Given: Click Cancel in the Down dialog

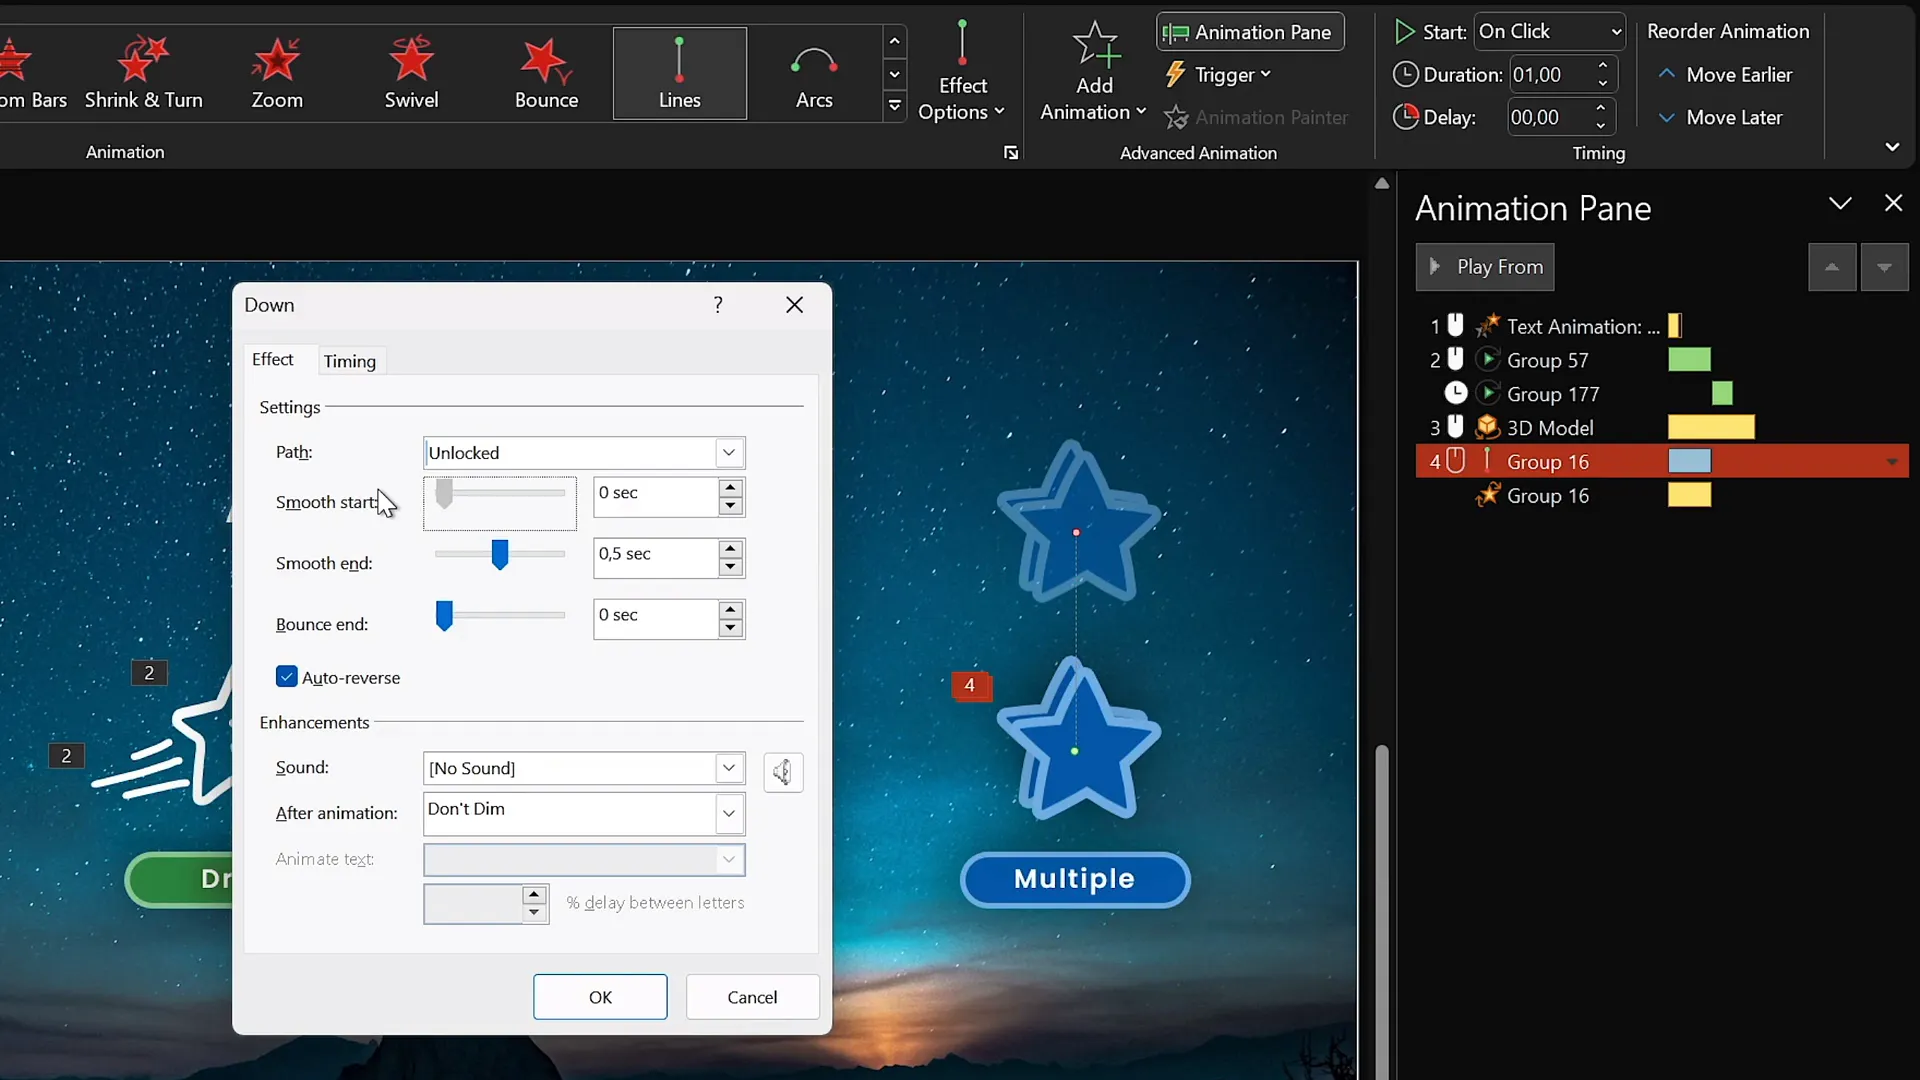Looking at the screenshot, I should tap(752, 997).
